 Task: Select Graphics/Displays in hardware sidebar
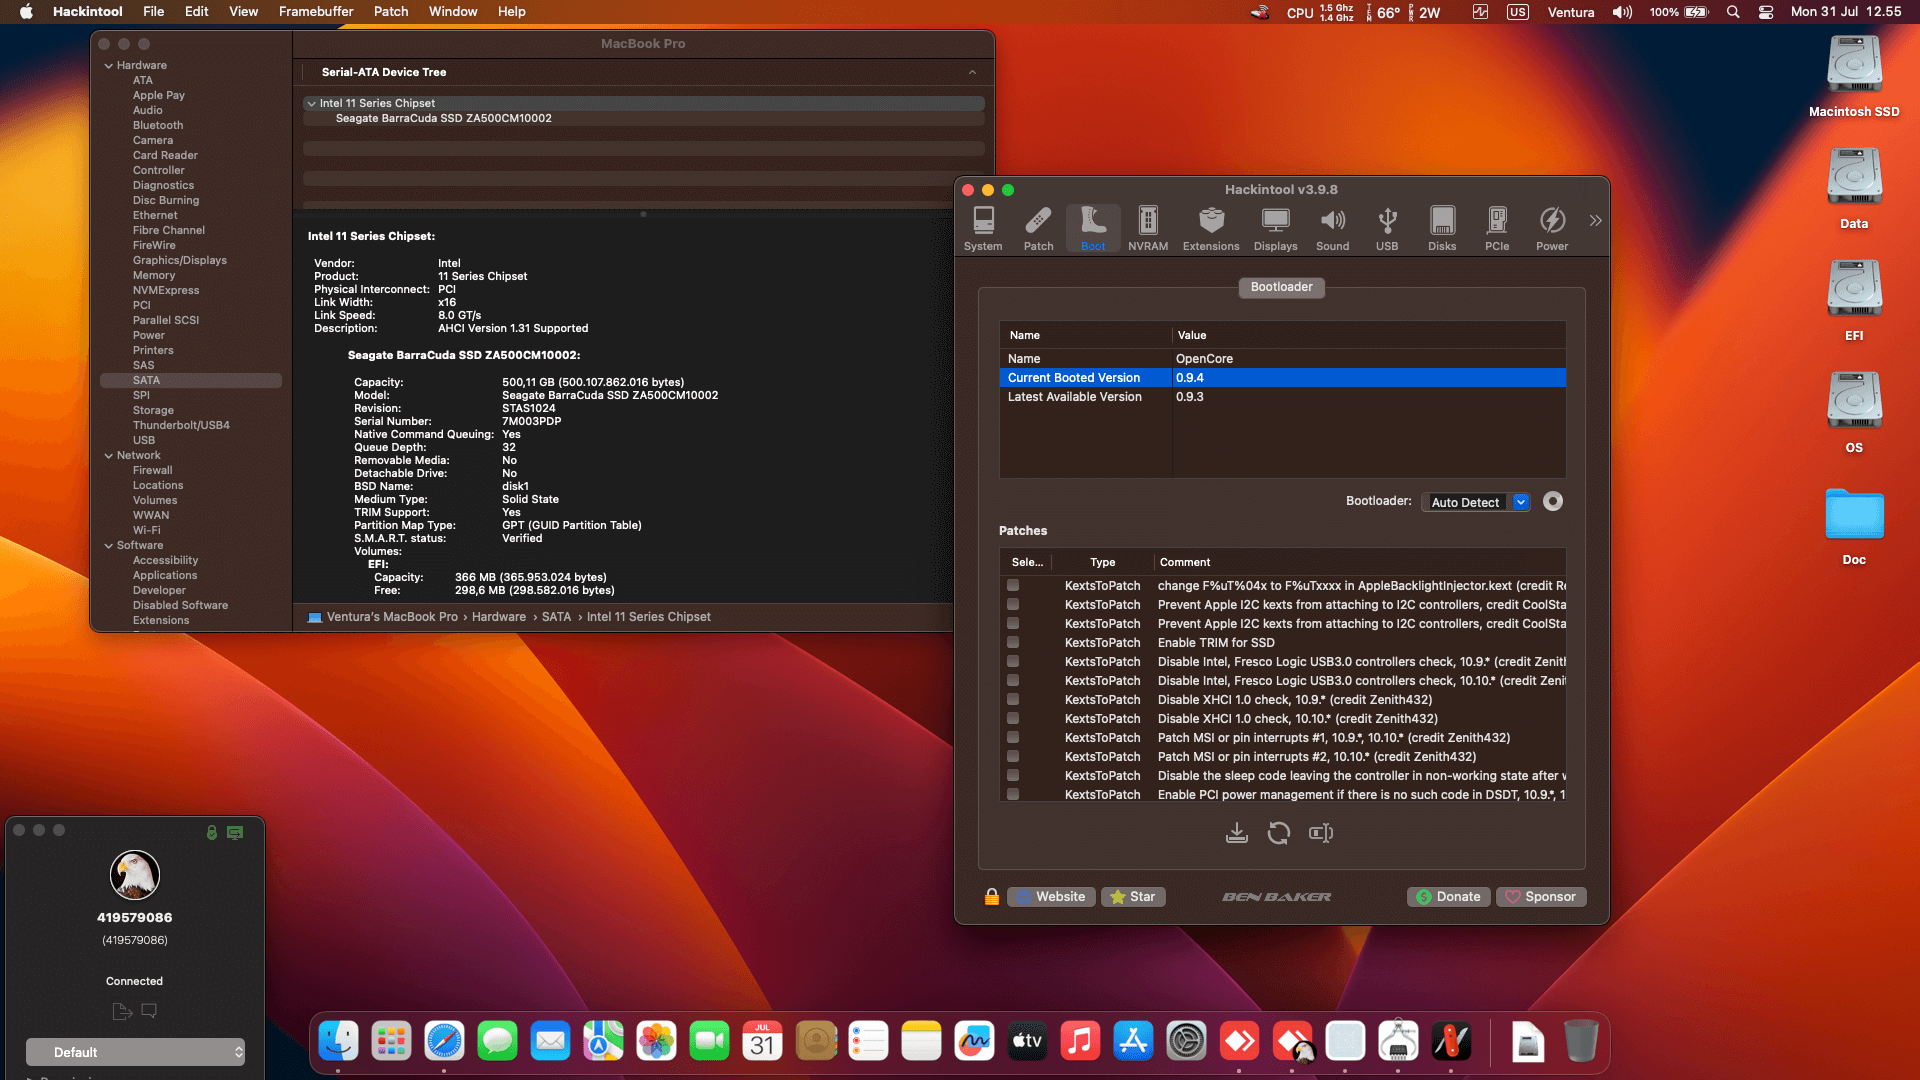(x=180, y=261)
